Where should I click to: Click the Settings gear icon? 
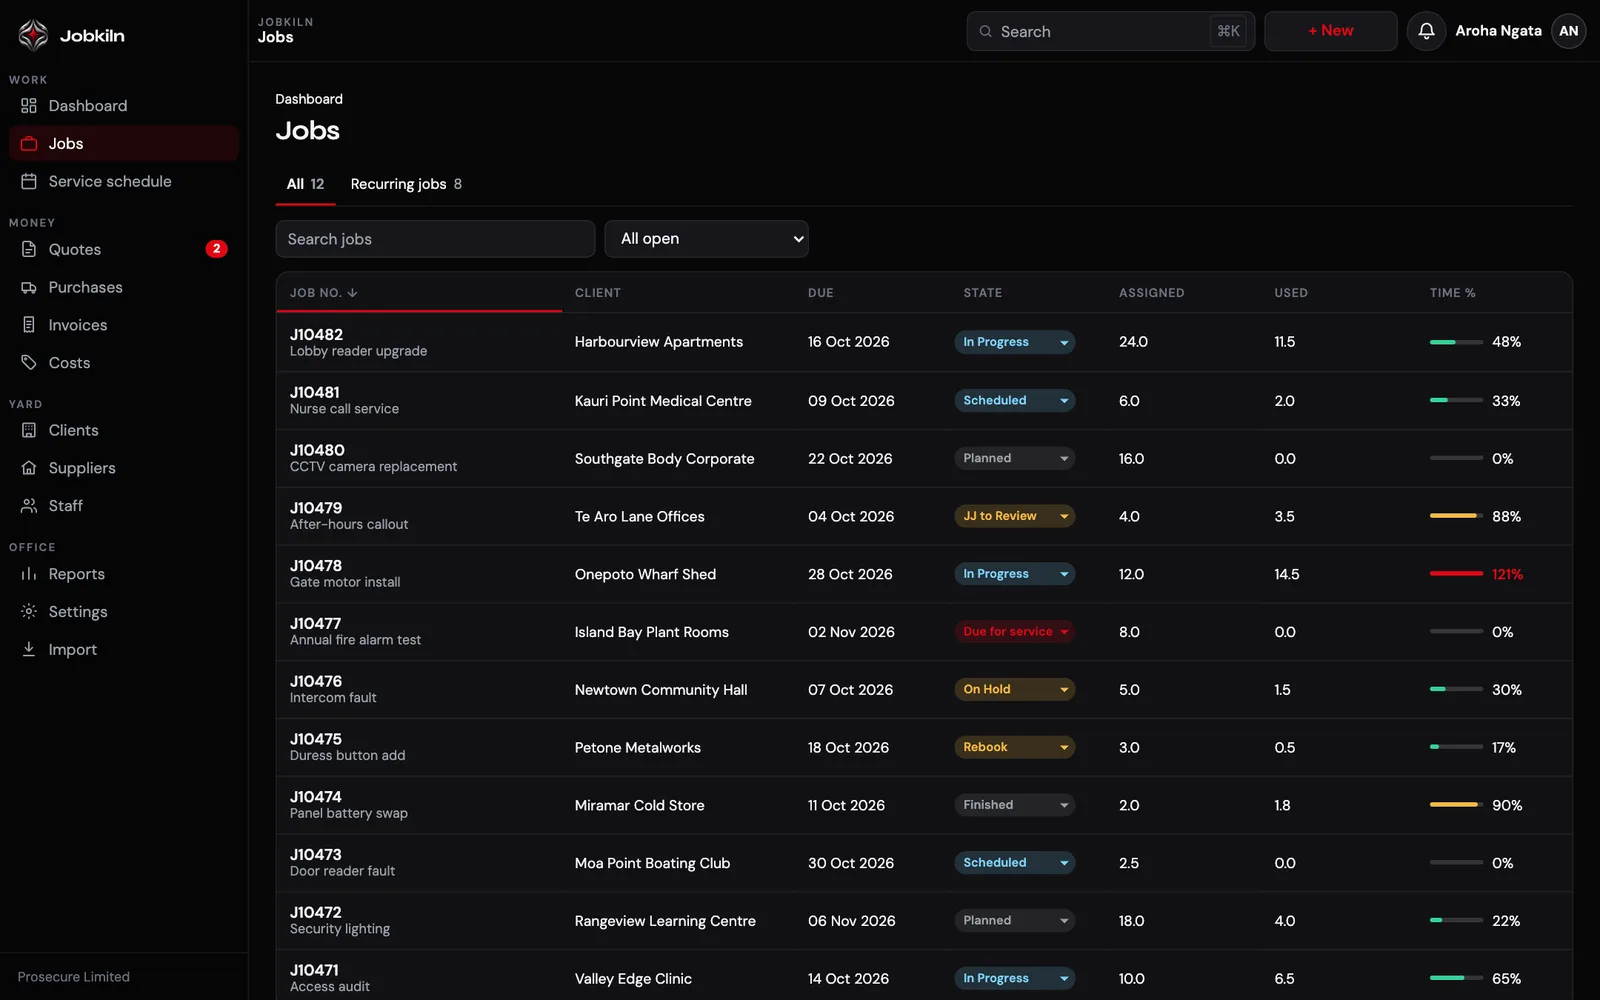tap(29, 612)
